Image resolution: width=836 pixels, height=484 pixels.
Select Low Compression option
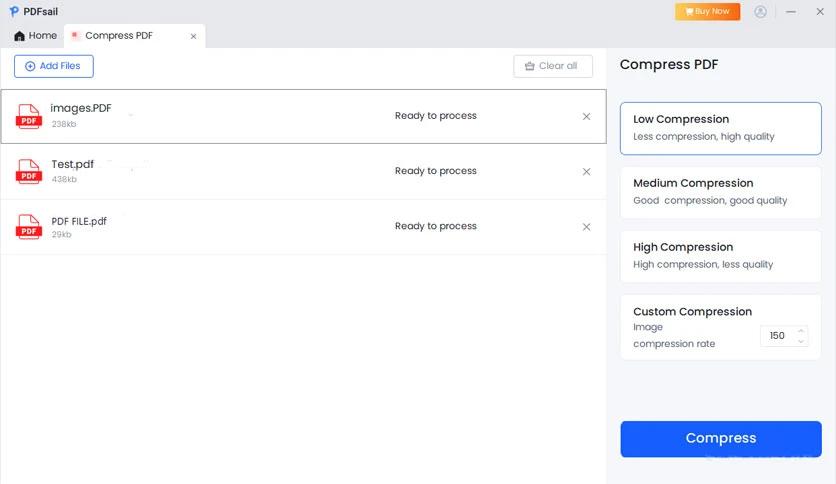coord(720,127)
